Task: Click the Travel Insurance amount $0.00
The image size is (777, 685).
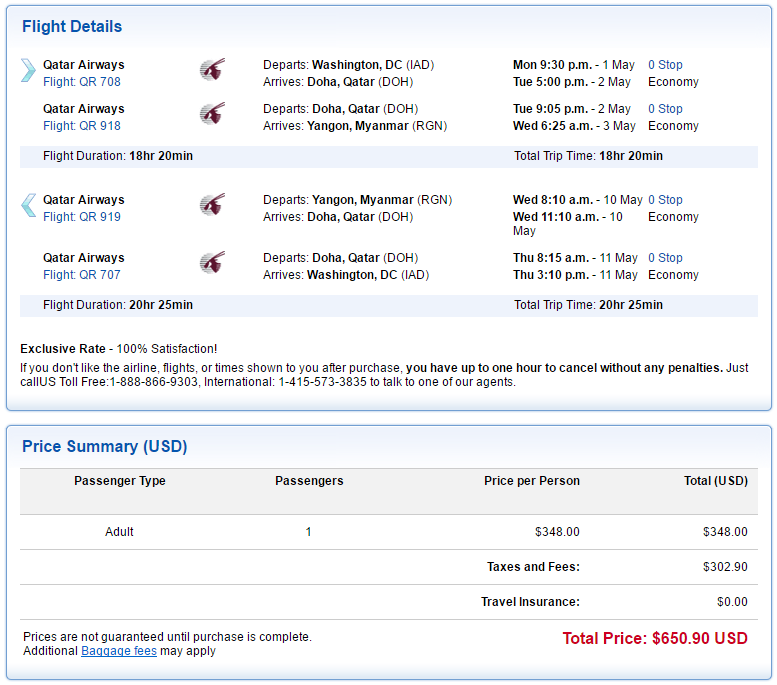Action: [x=732, y=602]
